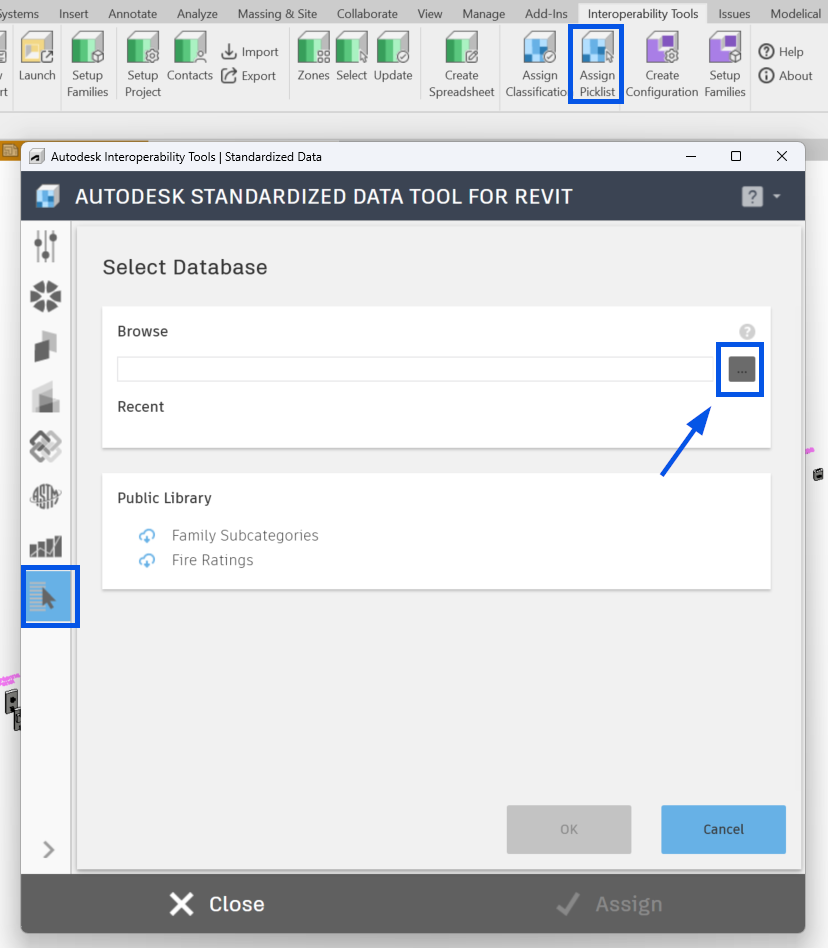The width and height of the screenshot is (828, 948).
Task: Click the ellipsis browse button
Action: 742,369
